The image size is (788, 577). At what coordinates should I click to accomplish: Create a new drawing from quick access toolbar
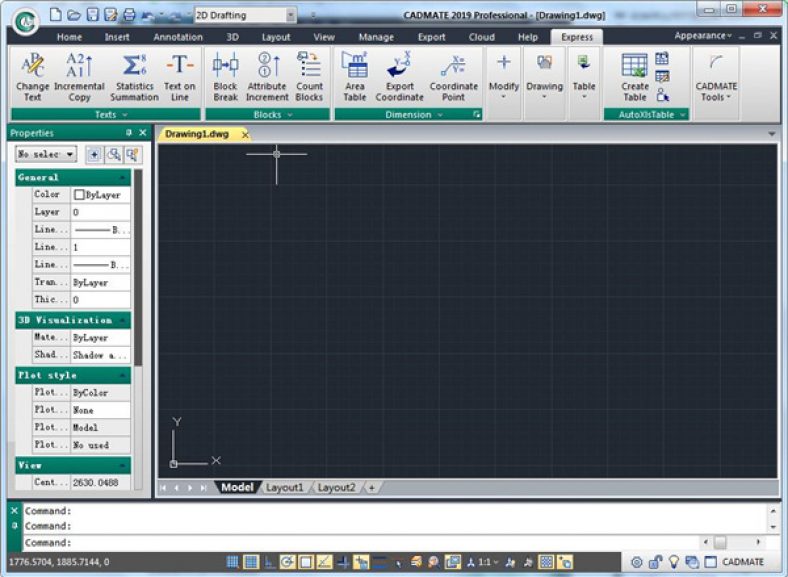pos(56,15)
